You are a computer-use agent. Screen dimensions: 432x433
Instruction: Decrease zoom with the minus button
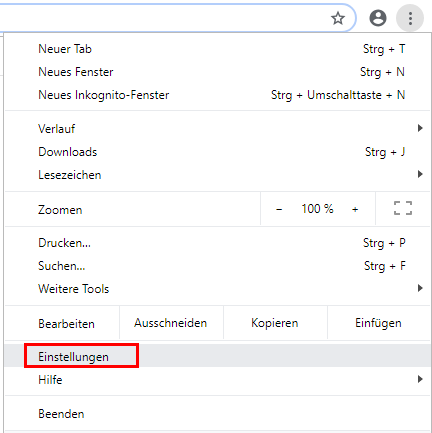click(x=279, y=209)
